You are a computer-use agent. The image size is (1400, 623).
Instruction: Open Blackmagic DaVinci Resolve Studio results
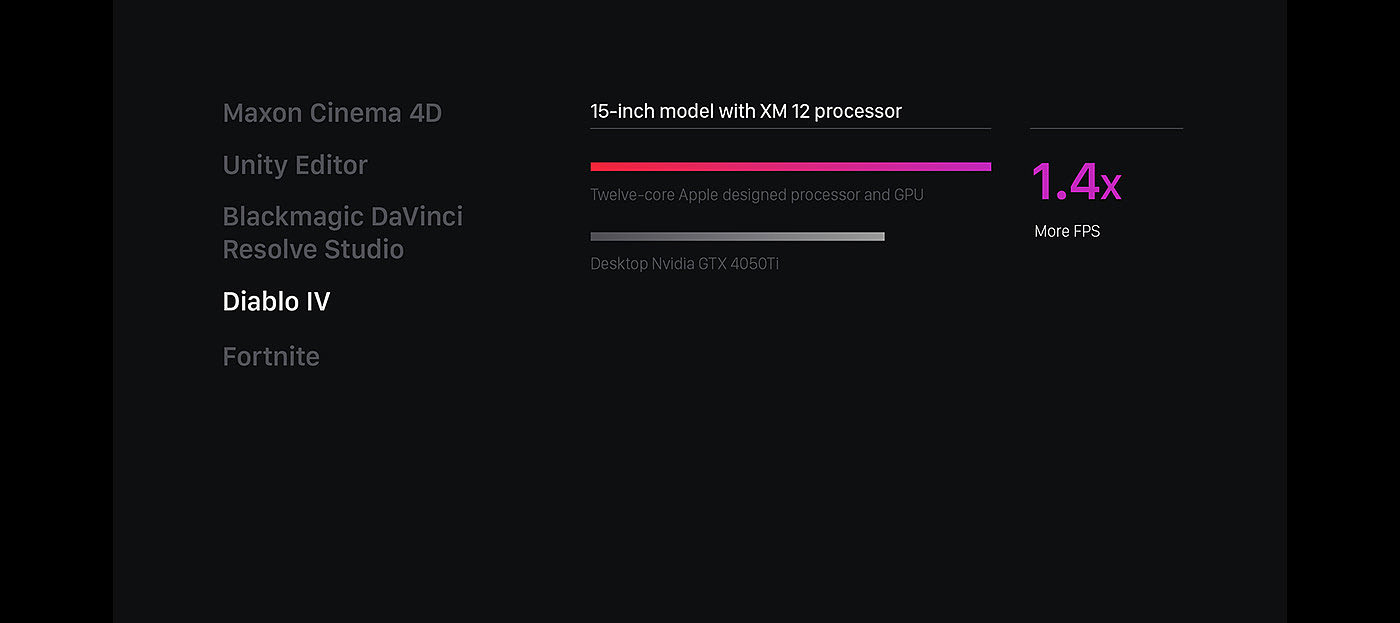(342, 233)
